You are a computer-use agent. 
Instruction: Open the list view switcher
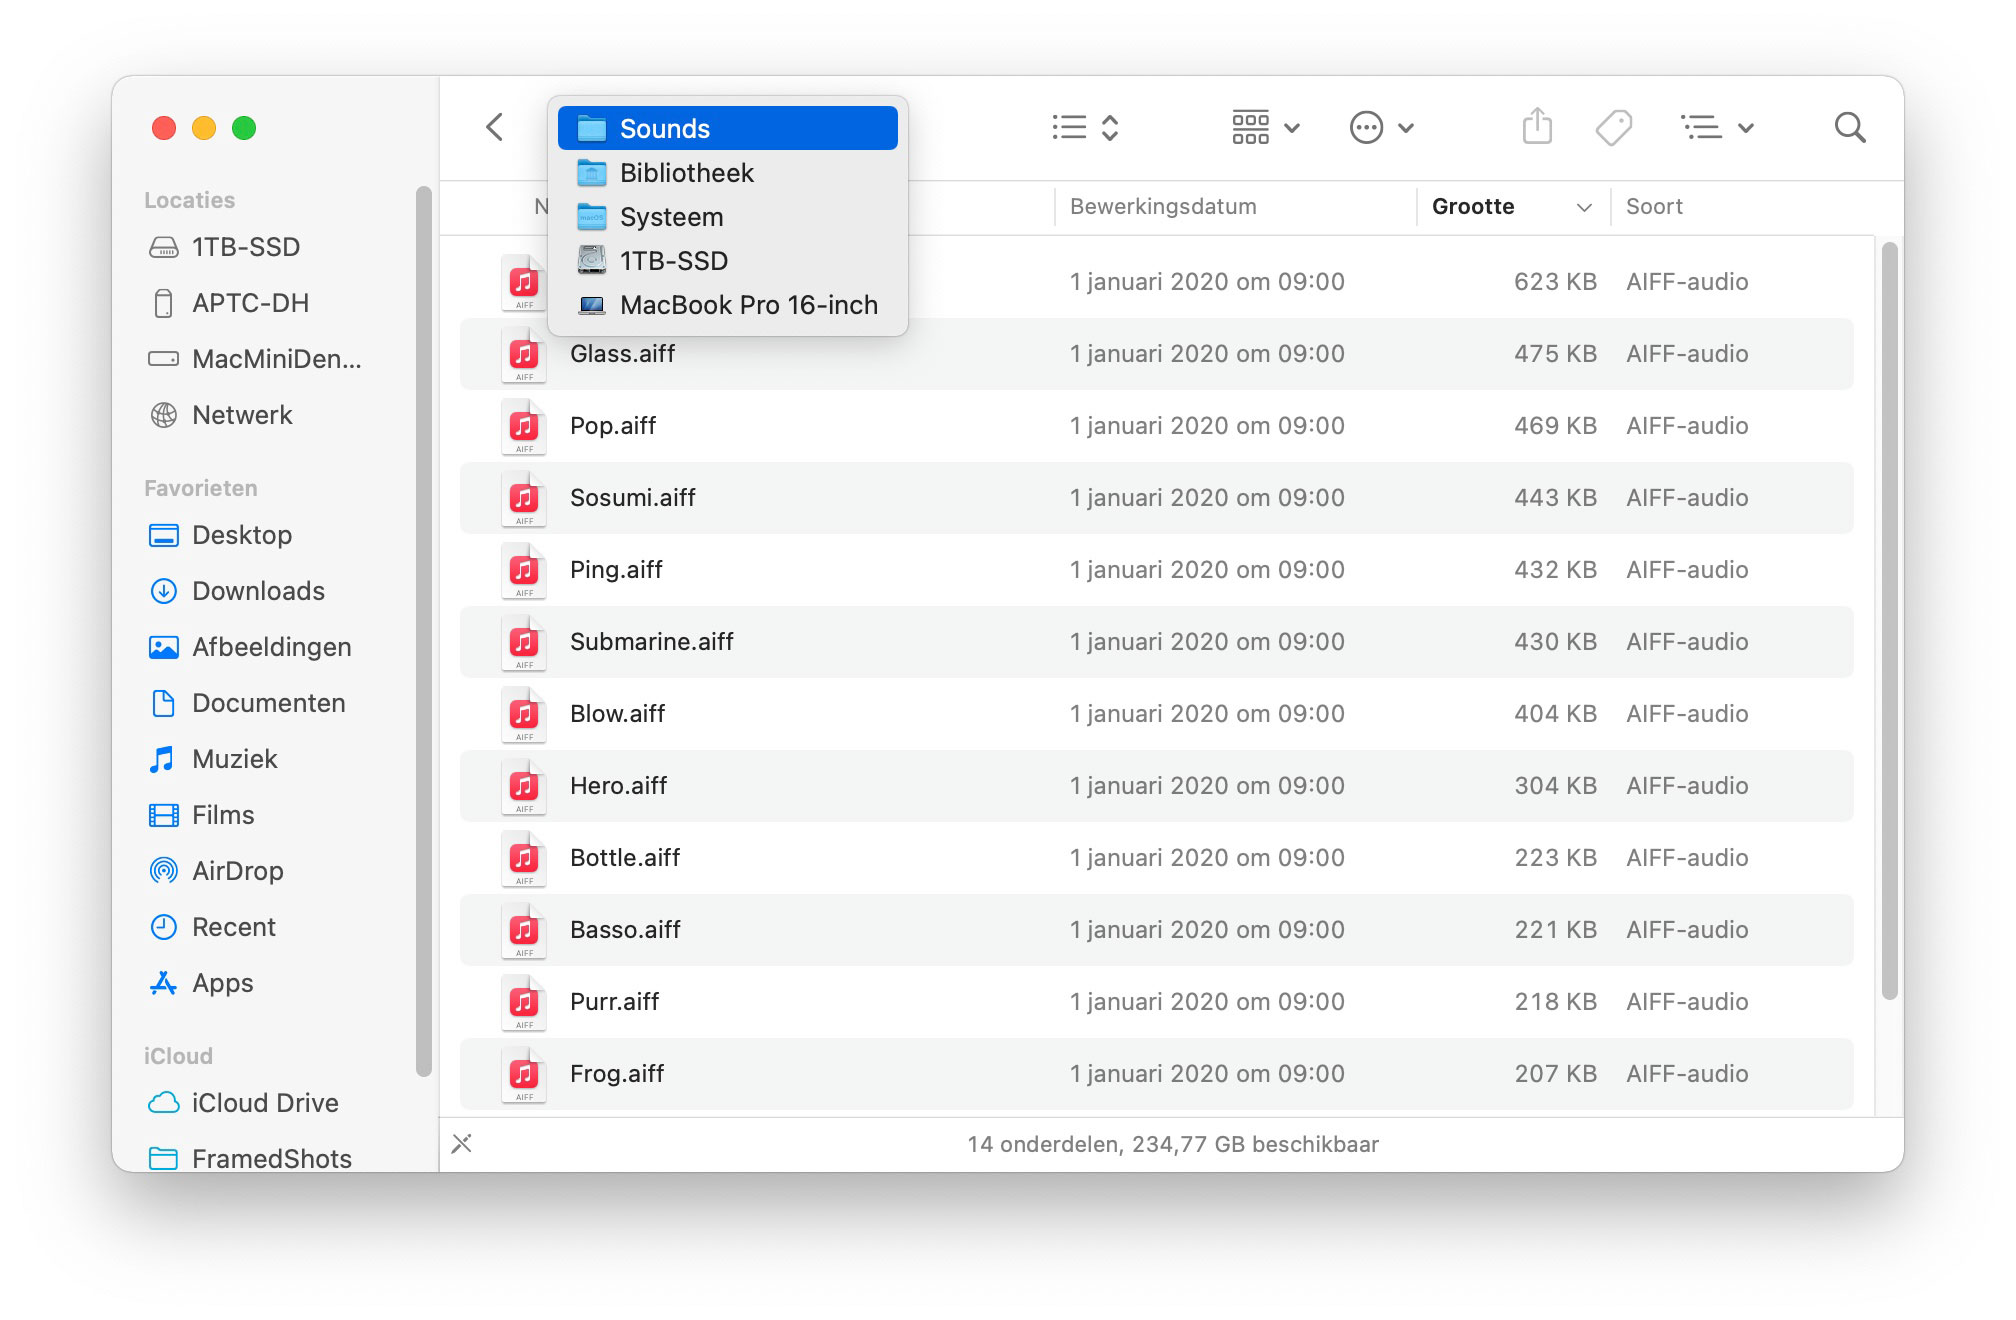coord(1086,127)
